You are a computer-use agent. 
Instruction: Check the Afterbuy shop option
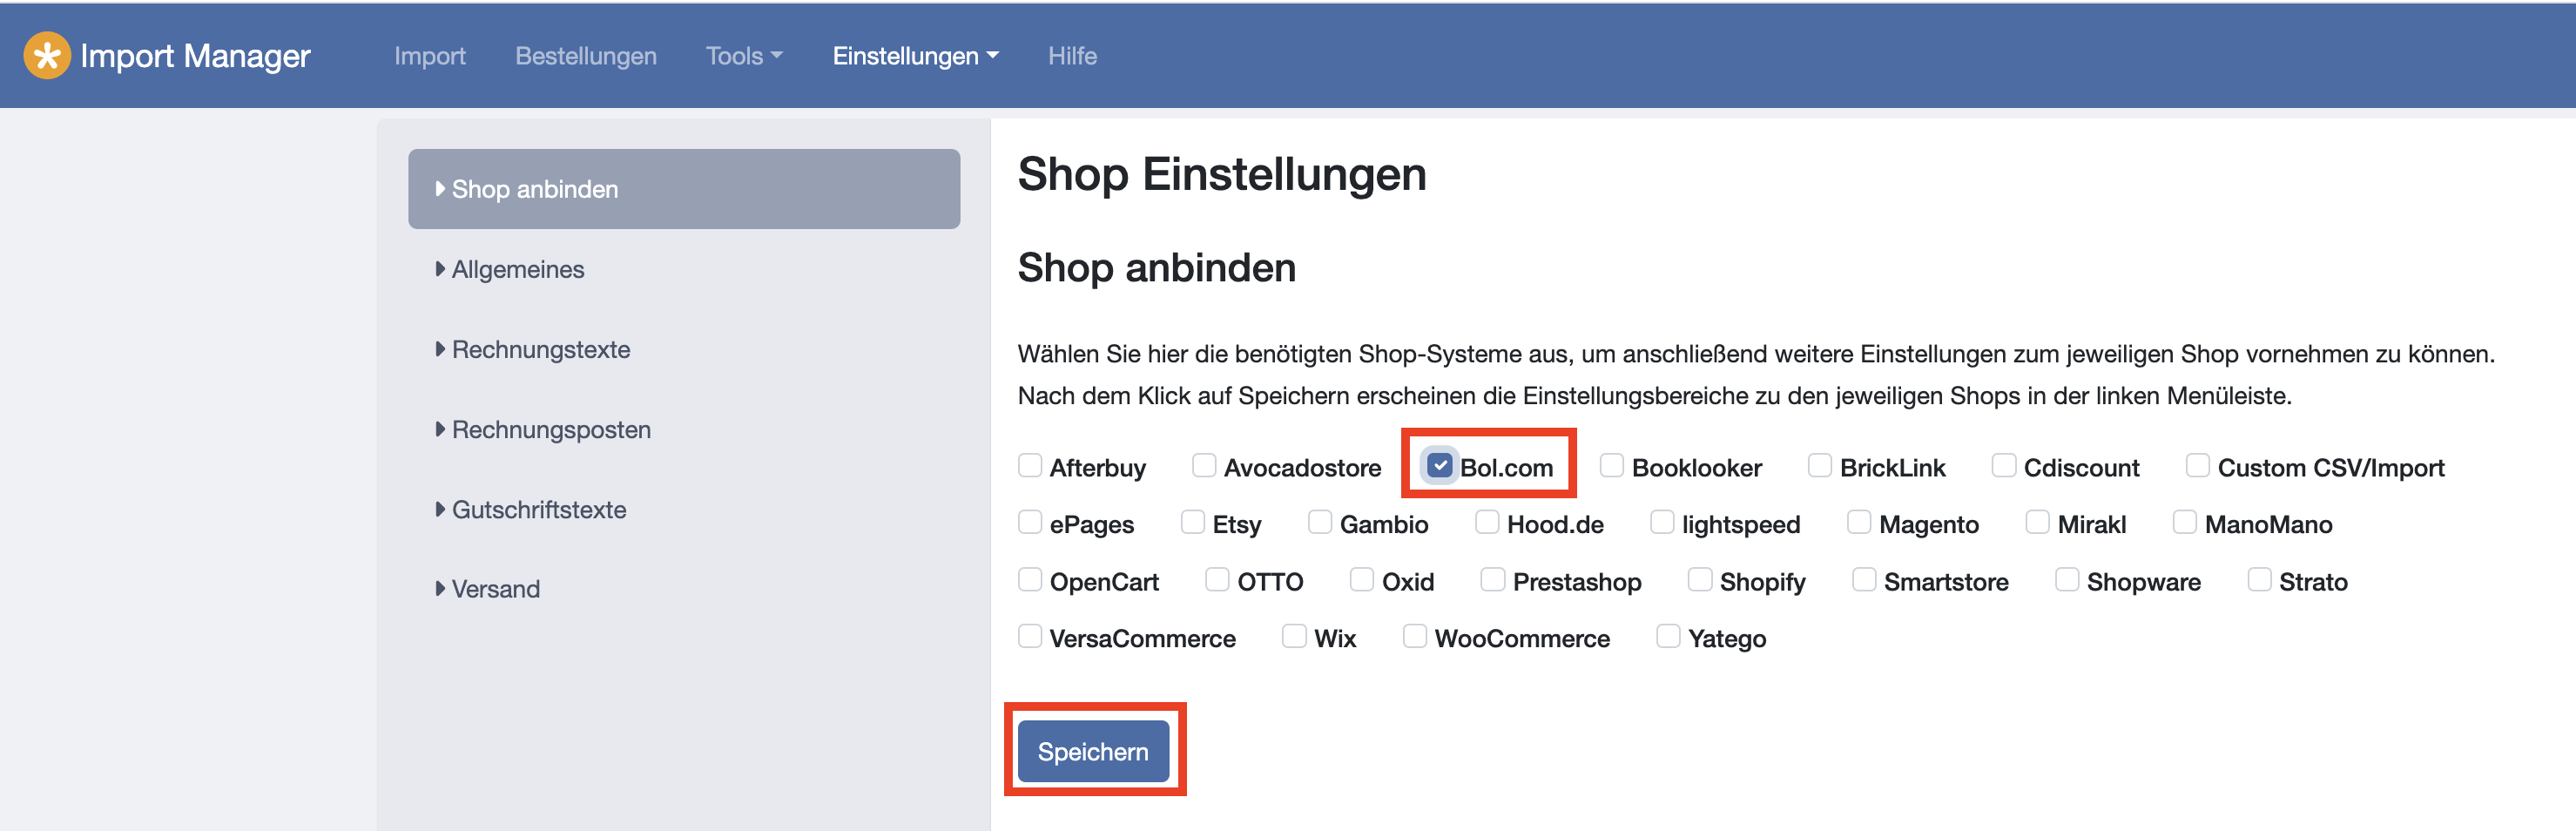pos(1030,466)
